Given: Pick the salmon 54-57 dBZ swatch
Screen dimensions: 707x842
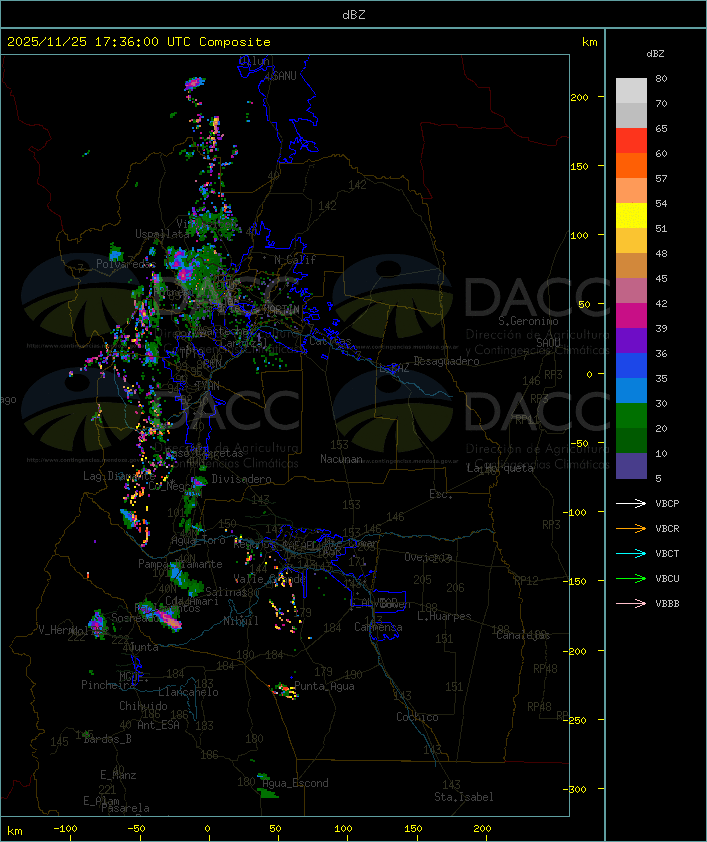Looking at the screenshot, I should tap(631, 191).
